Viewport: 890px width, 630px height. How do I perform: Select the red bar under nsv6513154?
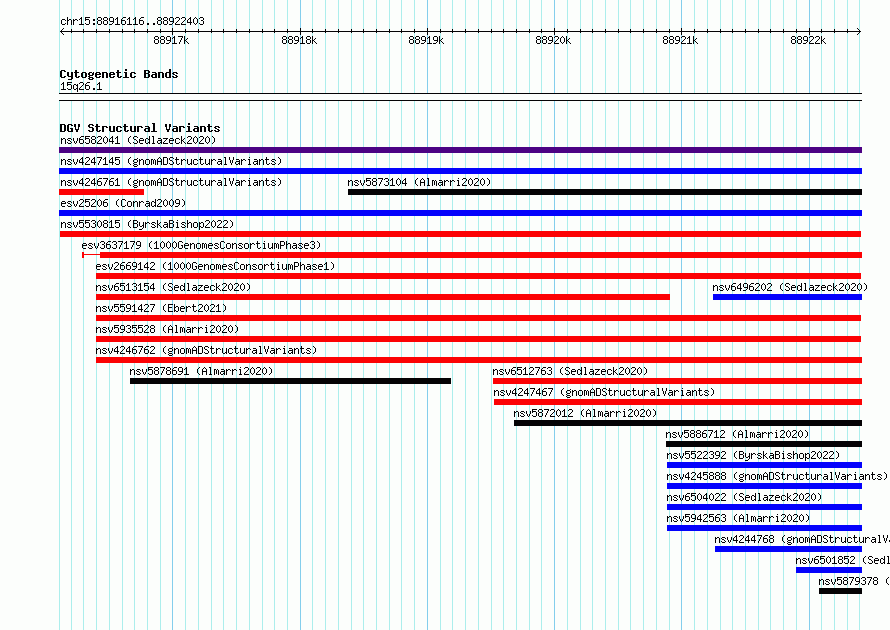383,297
